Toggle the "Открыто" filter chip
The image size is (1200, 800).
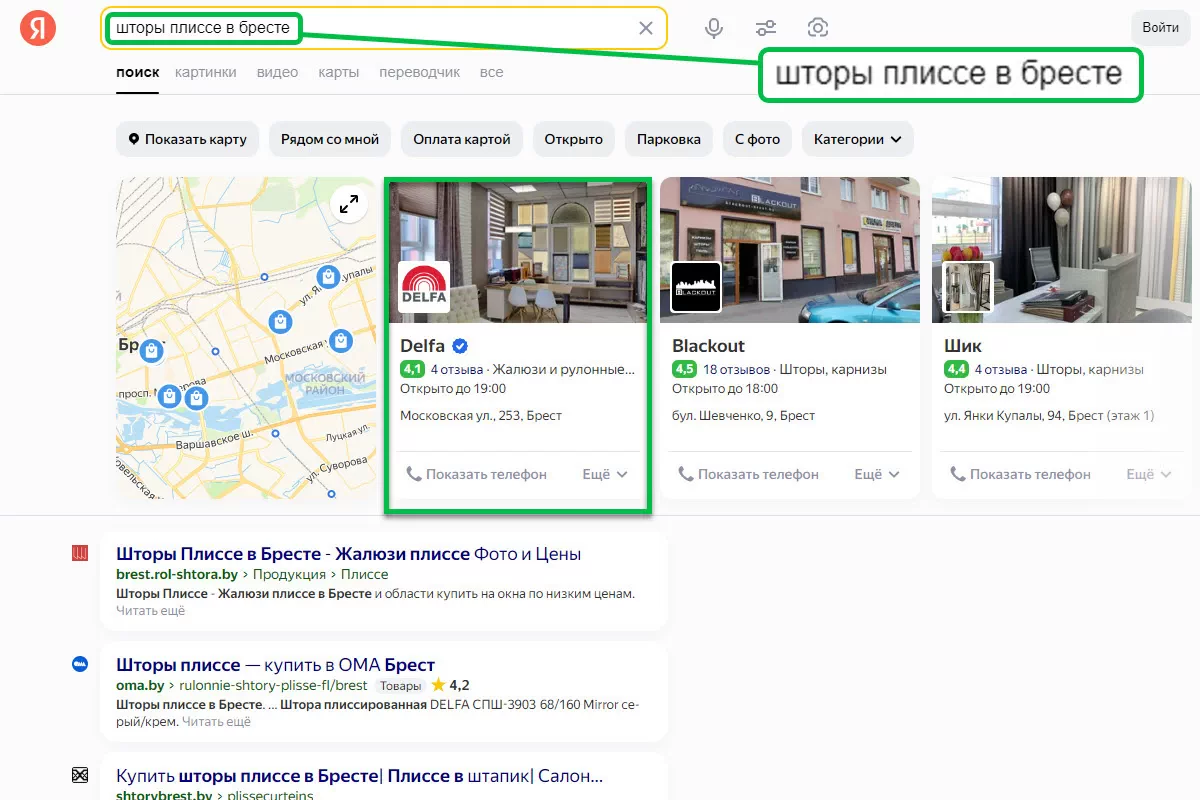point(573,139)
